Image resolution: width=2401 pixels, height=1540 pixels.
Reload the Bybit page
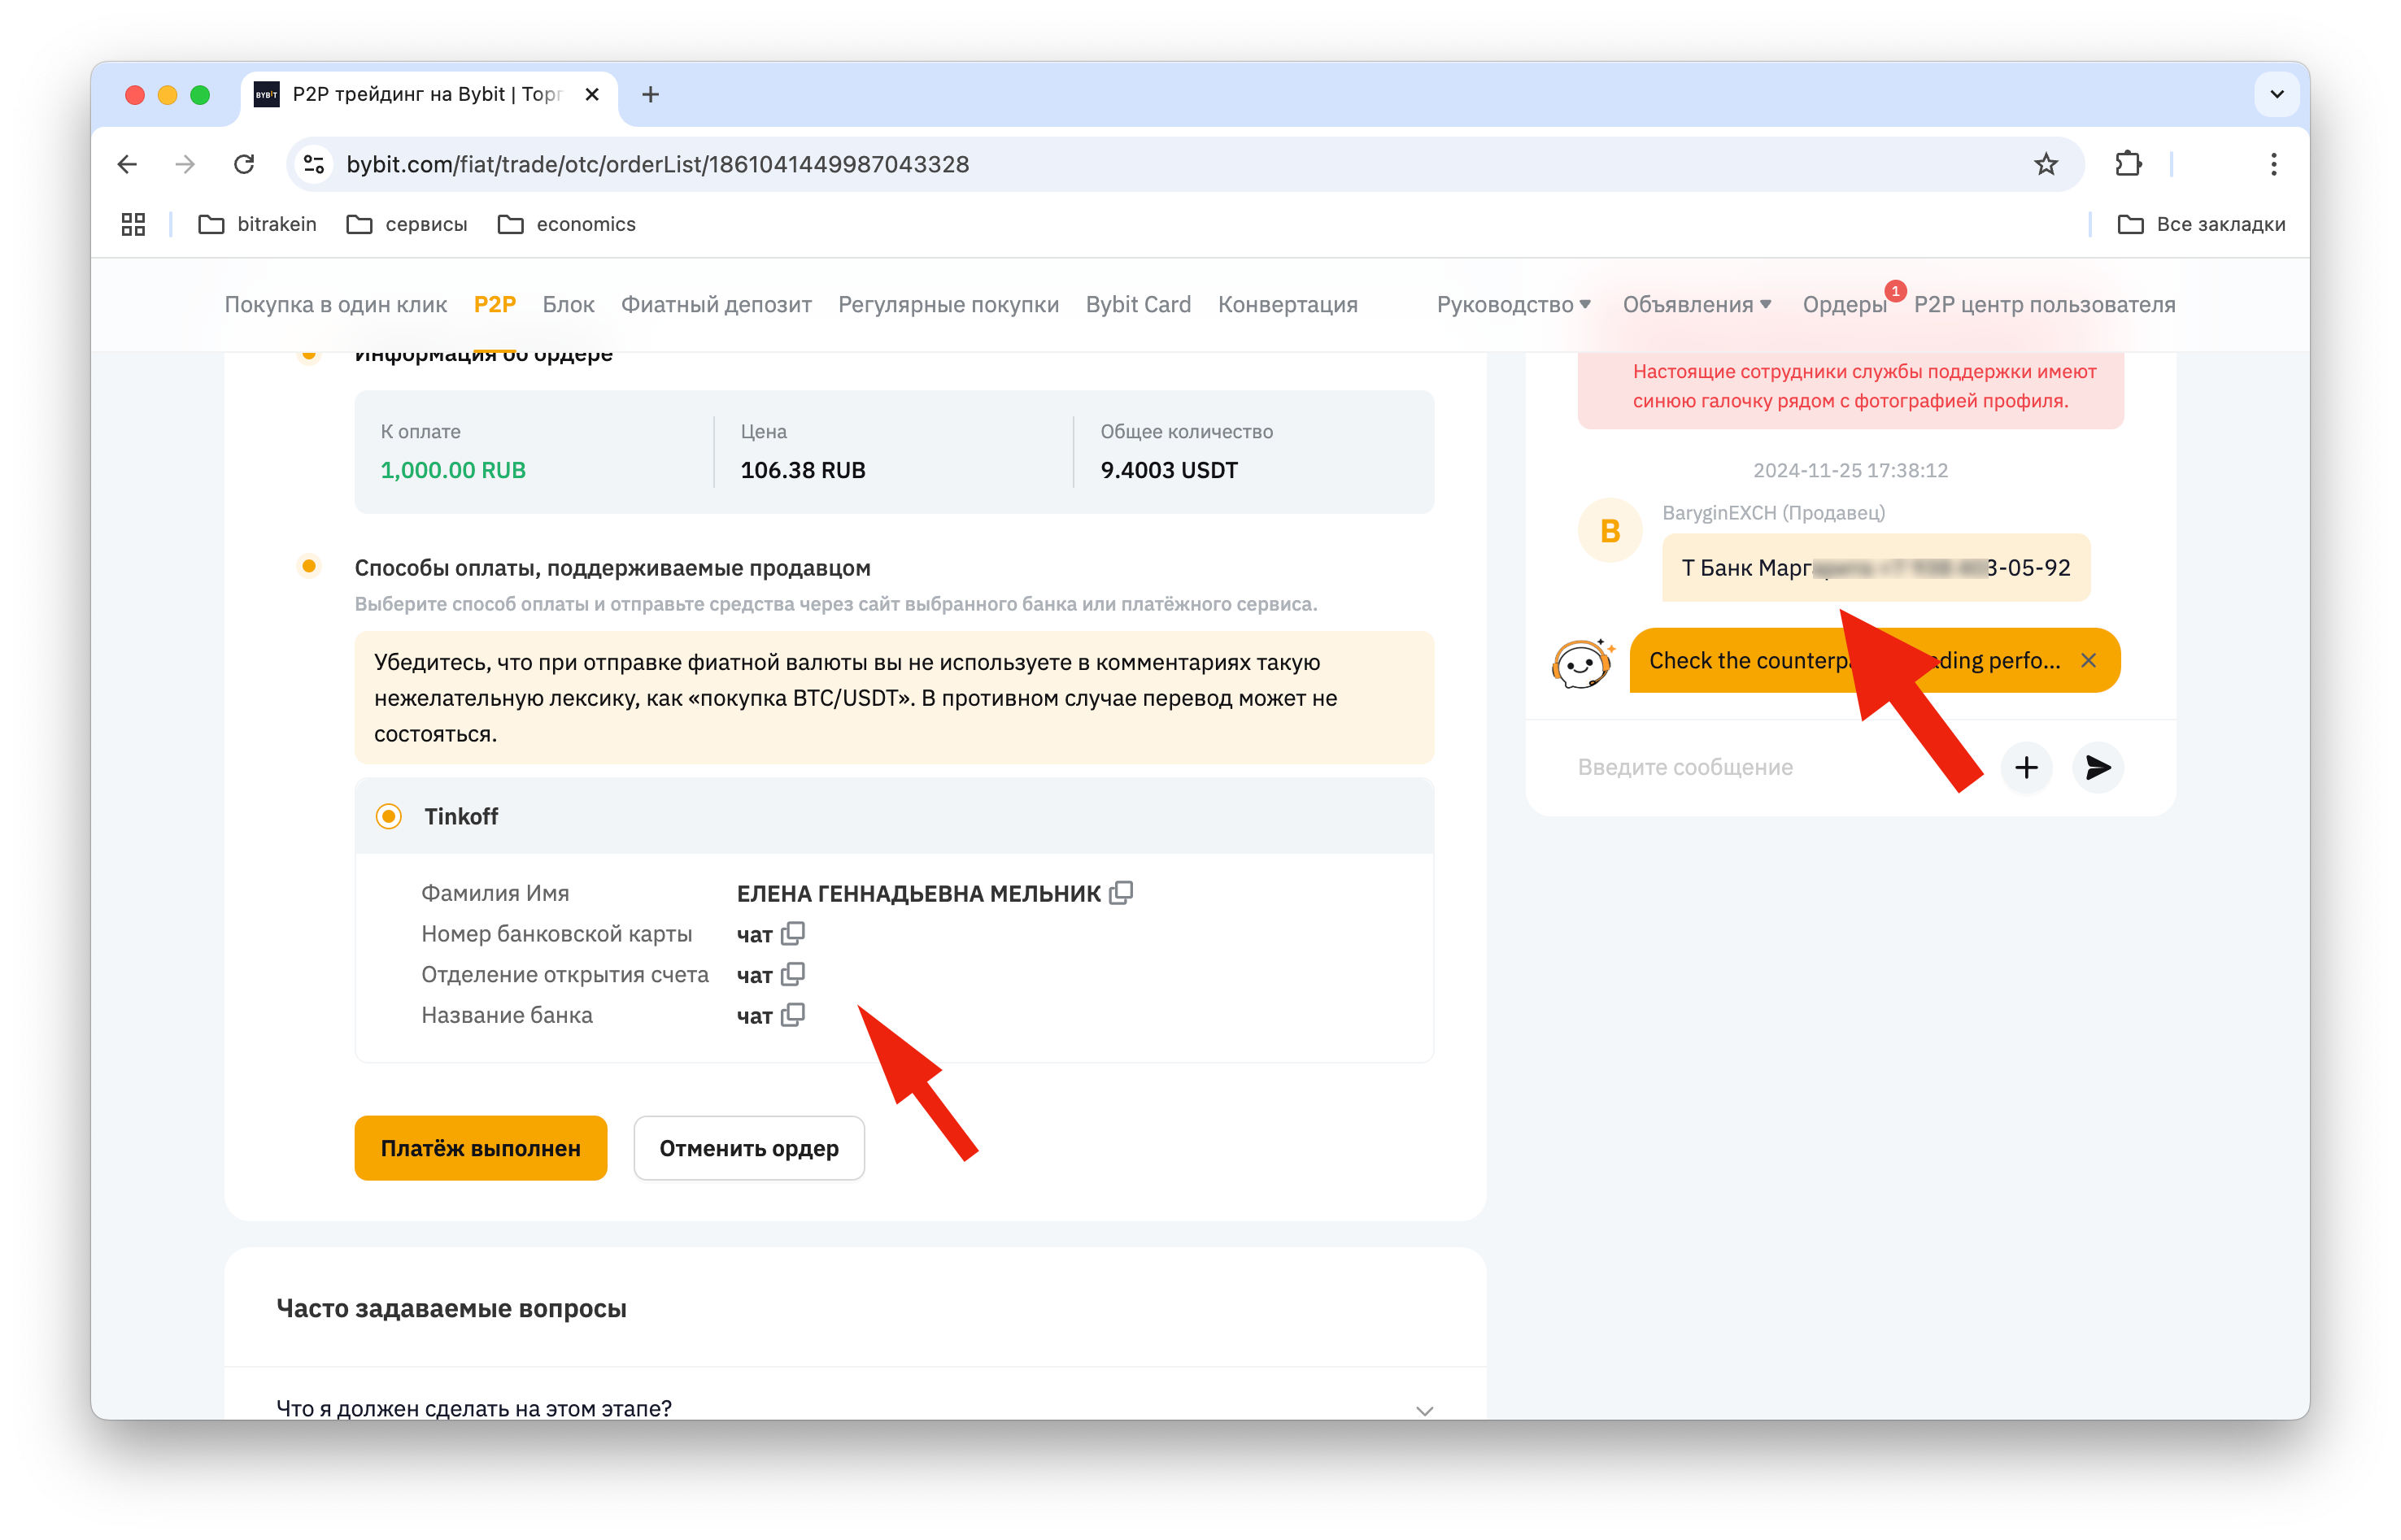244,164
